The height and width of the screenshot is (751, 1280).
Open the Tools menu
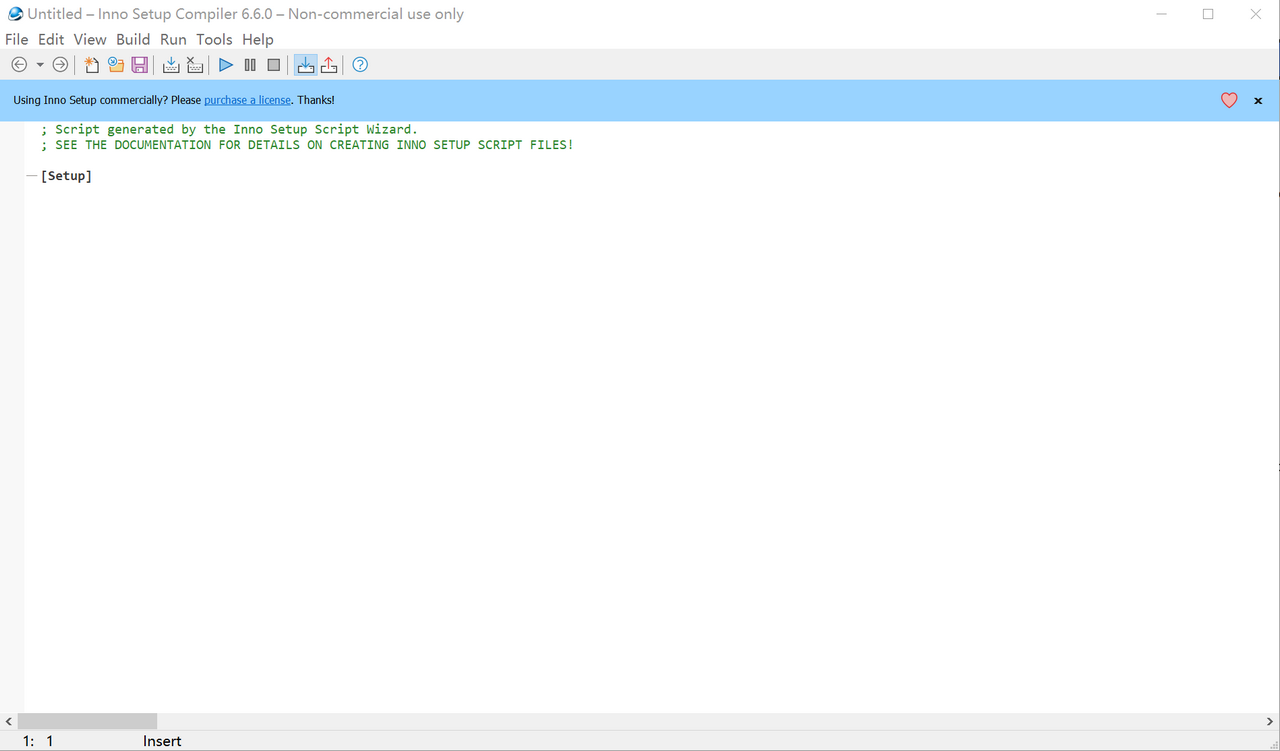pyautogui.click(x=214, y=39)
